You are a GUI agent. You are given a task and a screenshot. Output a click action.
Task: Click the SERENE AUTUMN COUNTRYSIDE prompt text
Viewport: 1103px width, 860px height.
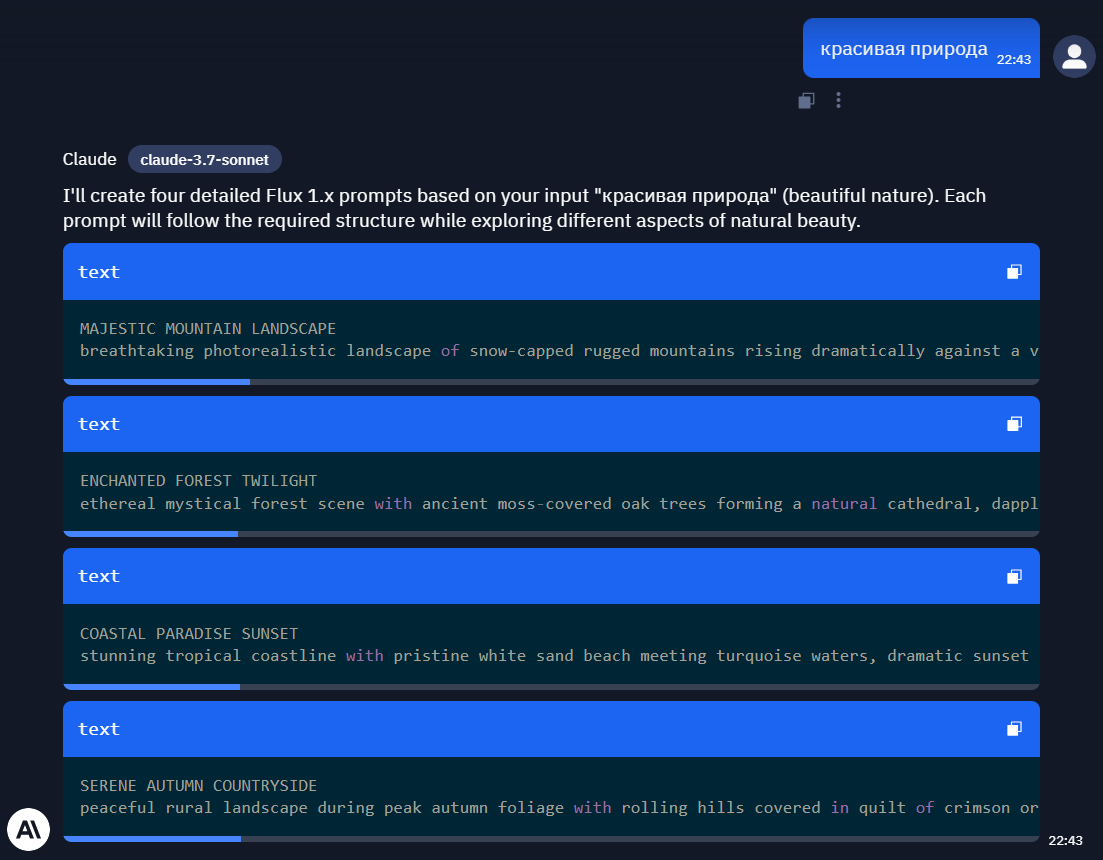[x=198, y=786]
